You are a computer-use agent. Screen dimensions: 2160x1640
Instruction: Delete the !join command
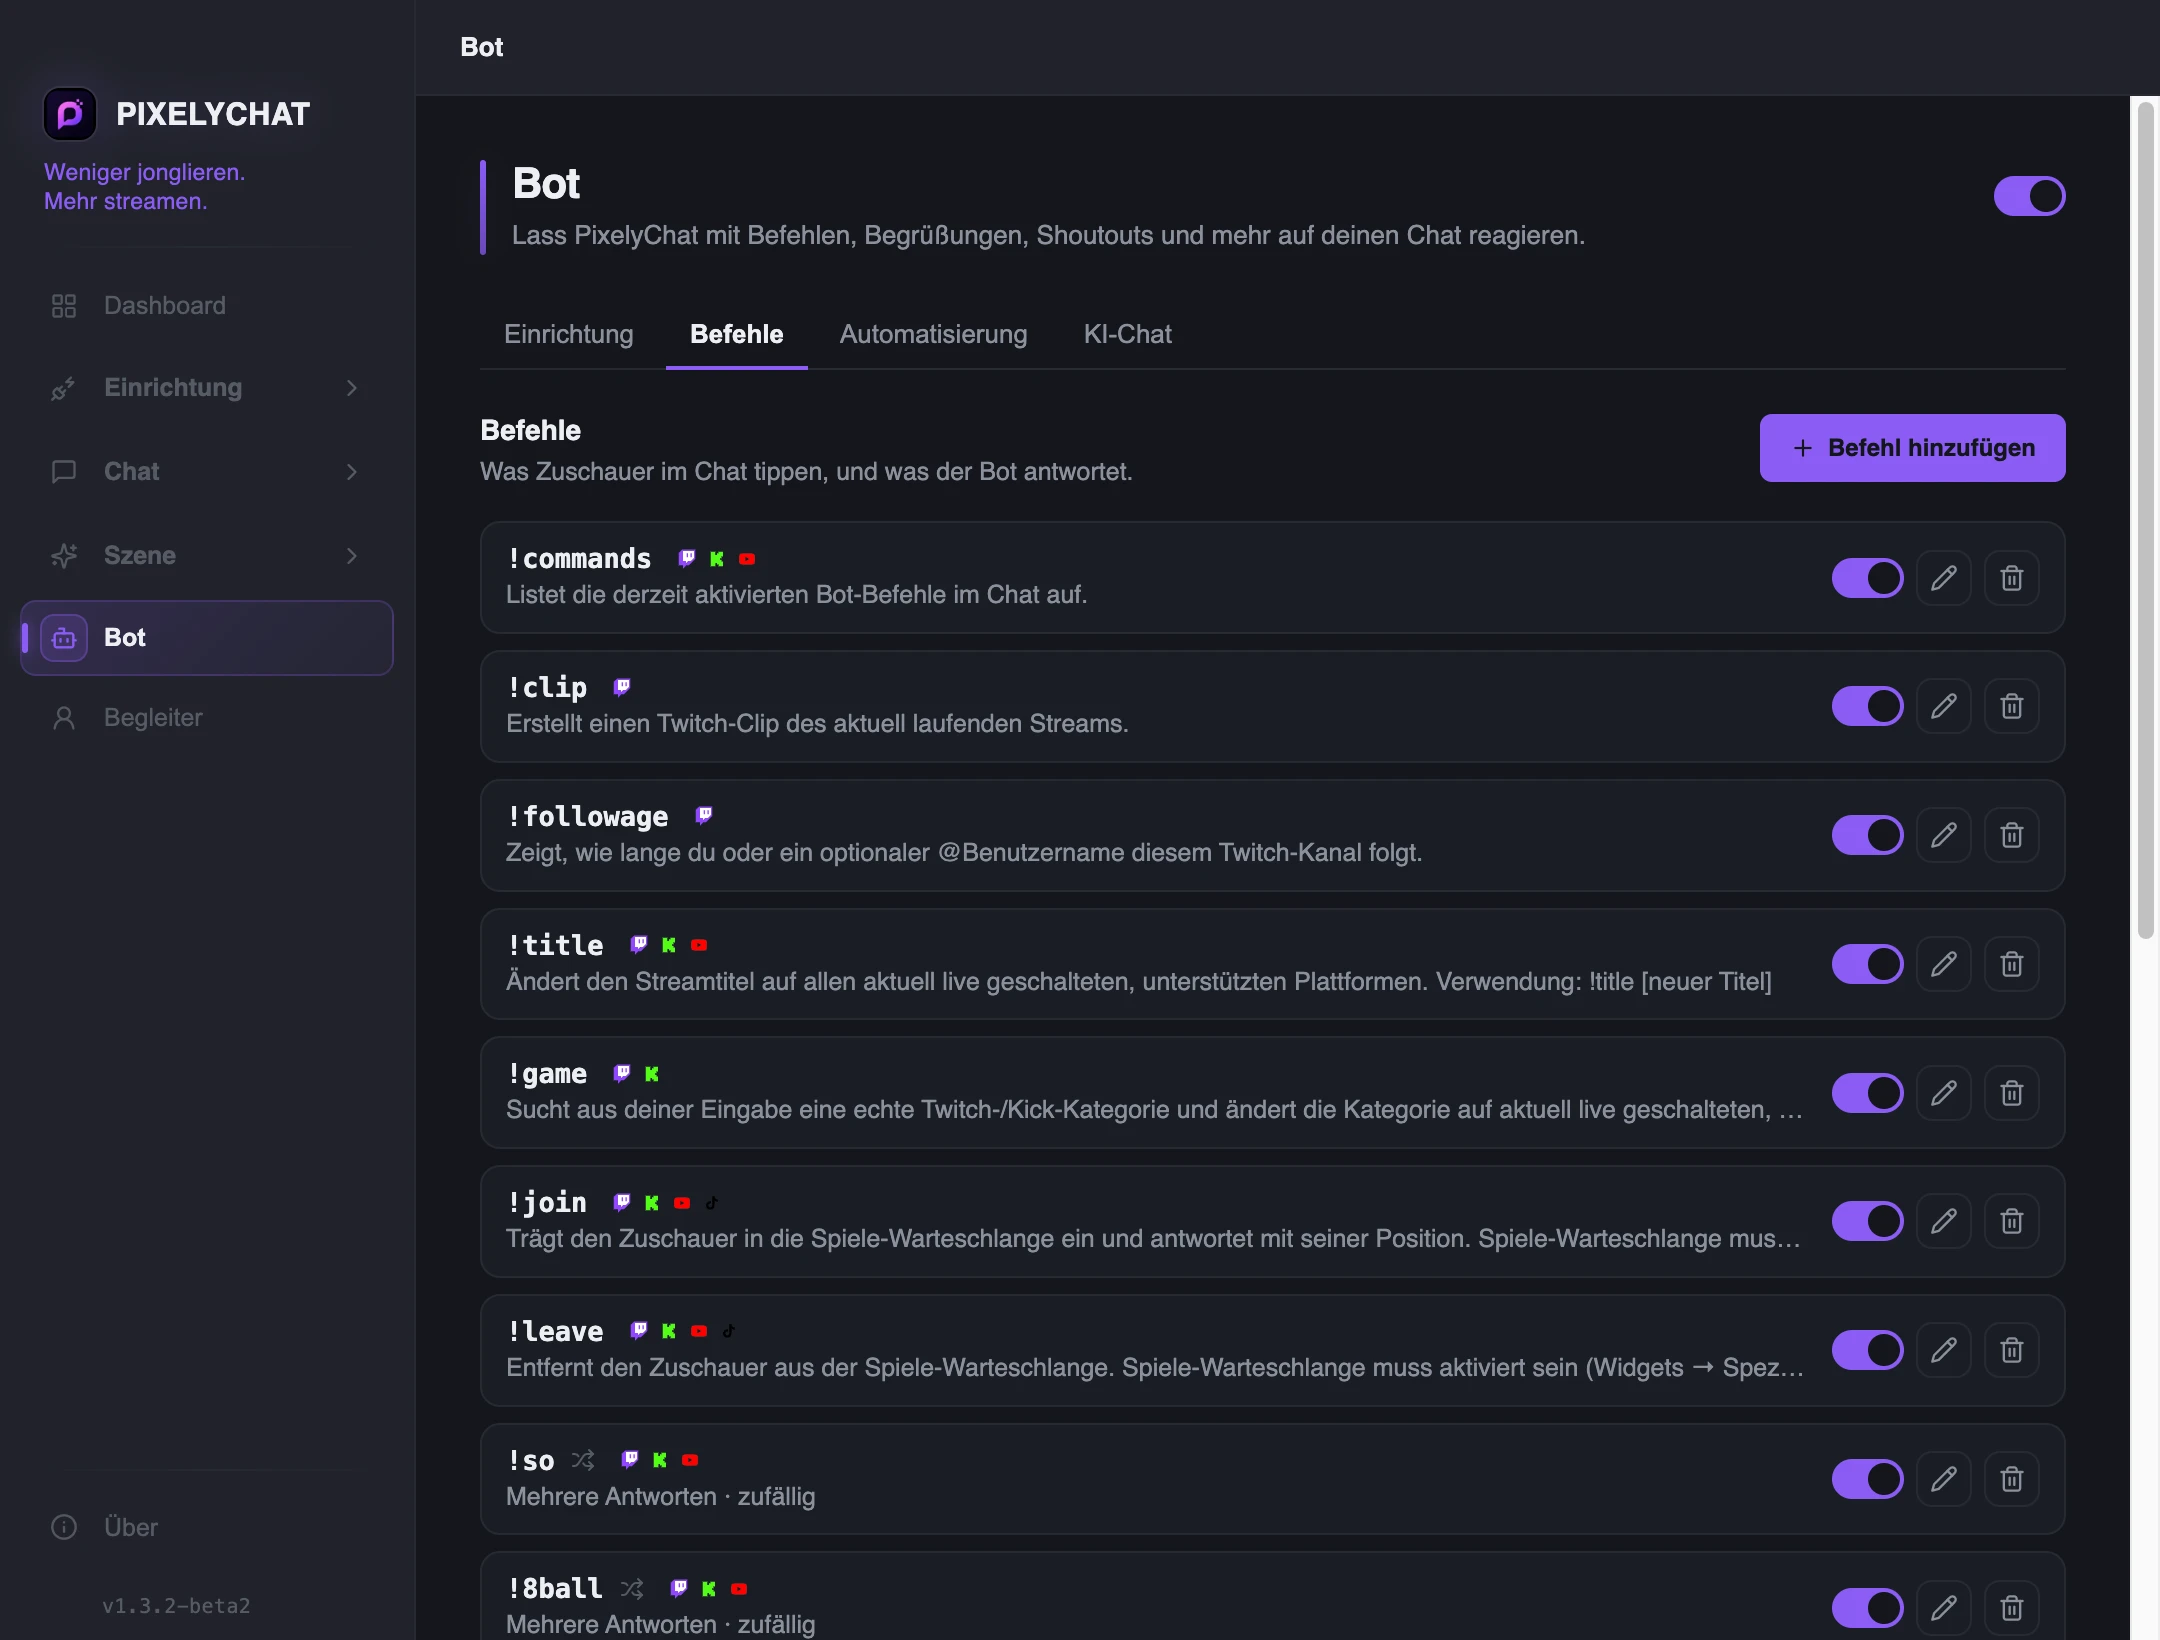pos(2011,1221)
